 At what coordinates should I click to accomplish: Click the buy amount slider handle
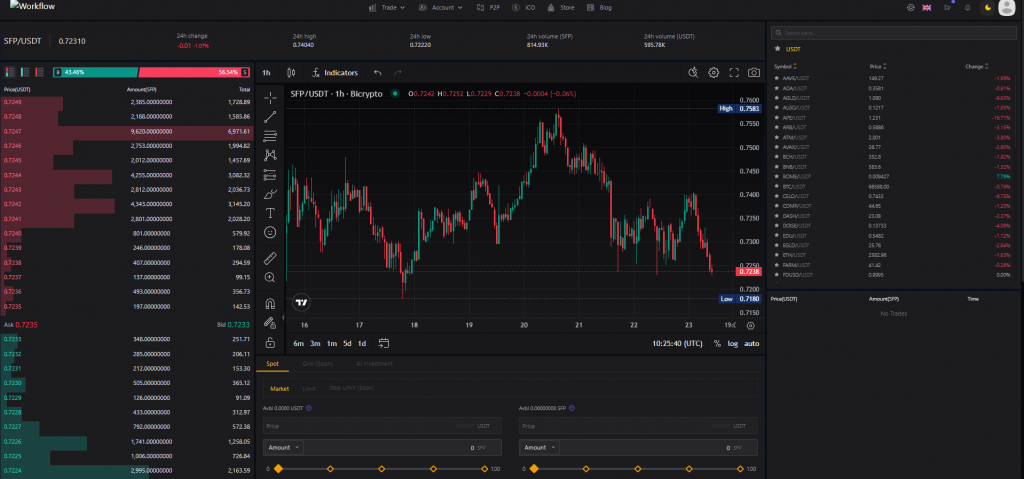click(278, 469)
